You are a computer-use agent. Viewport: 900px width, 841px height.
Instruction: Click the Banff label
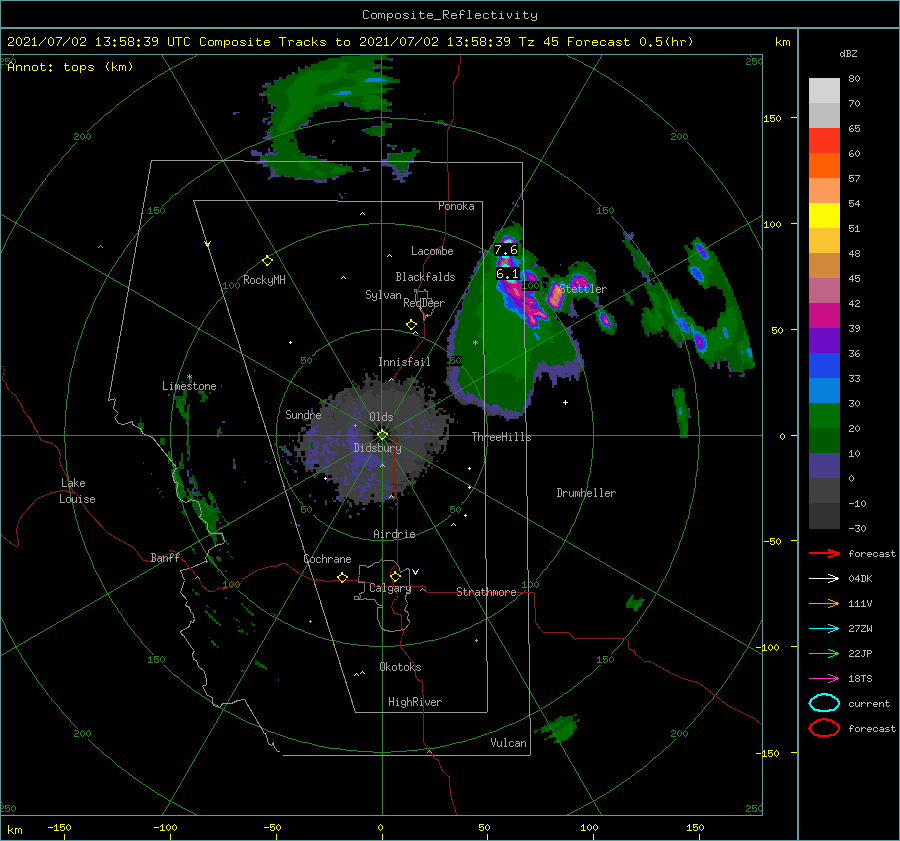pos(165,558)
